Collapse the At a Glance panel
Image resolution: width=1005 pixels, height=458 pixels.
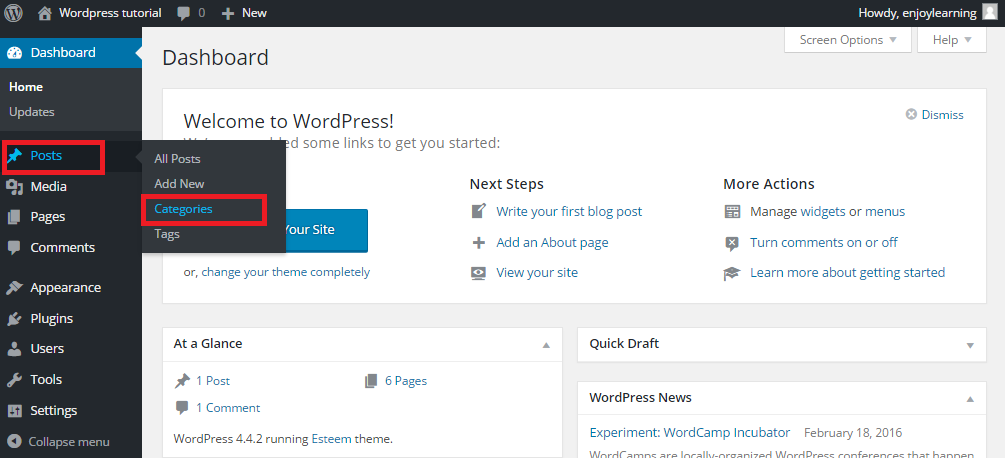[x=546, y=345]
